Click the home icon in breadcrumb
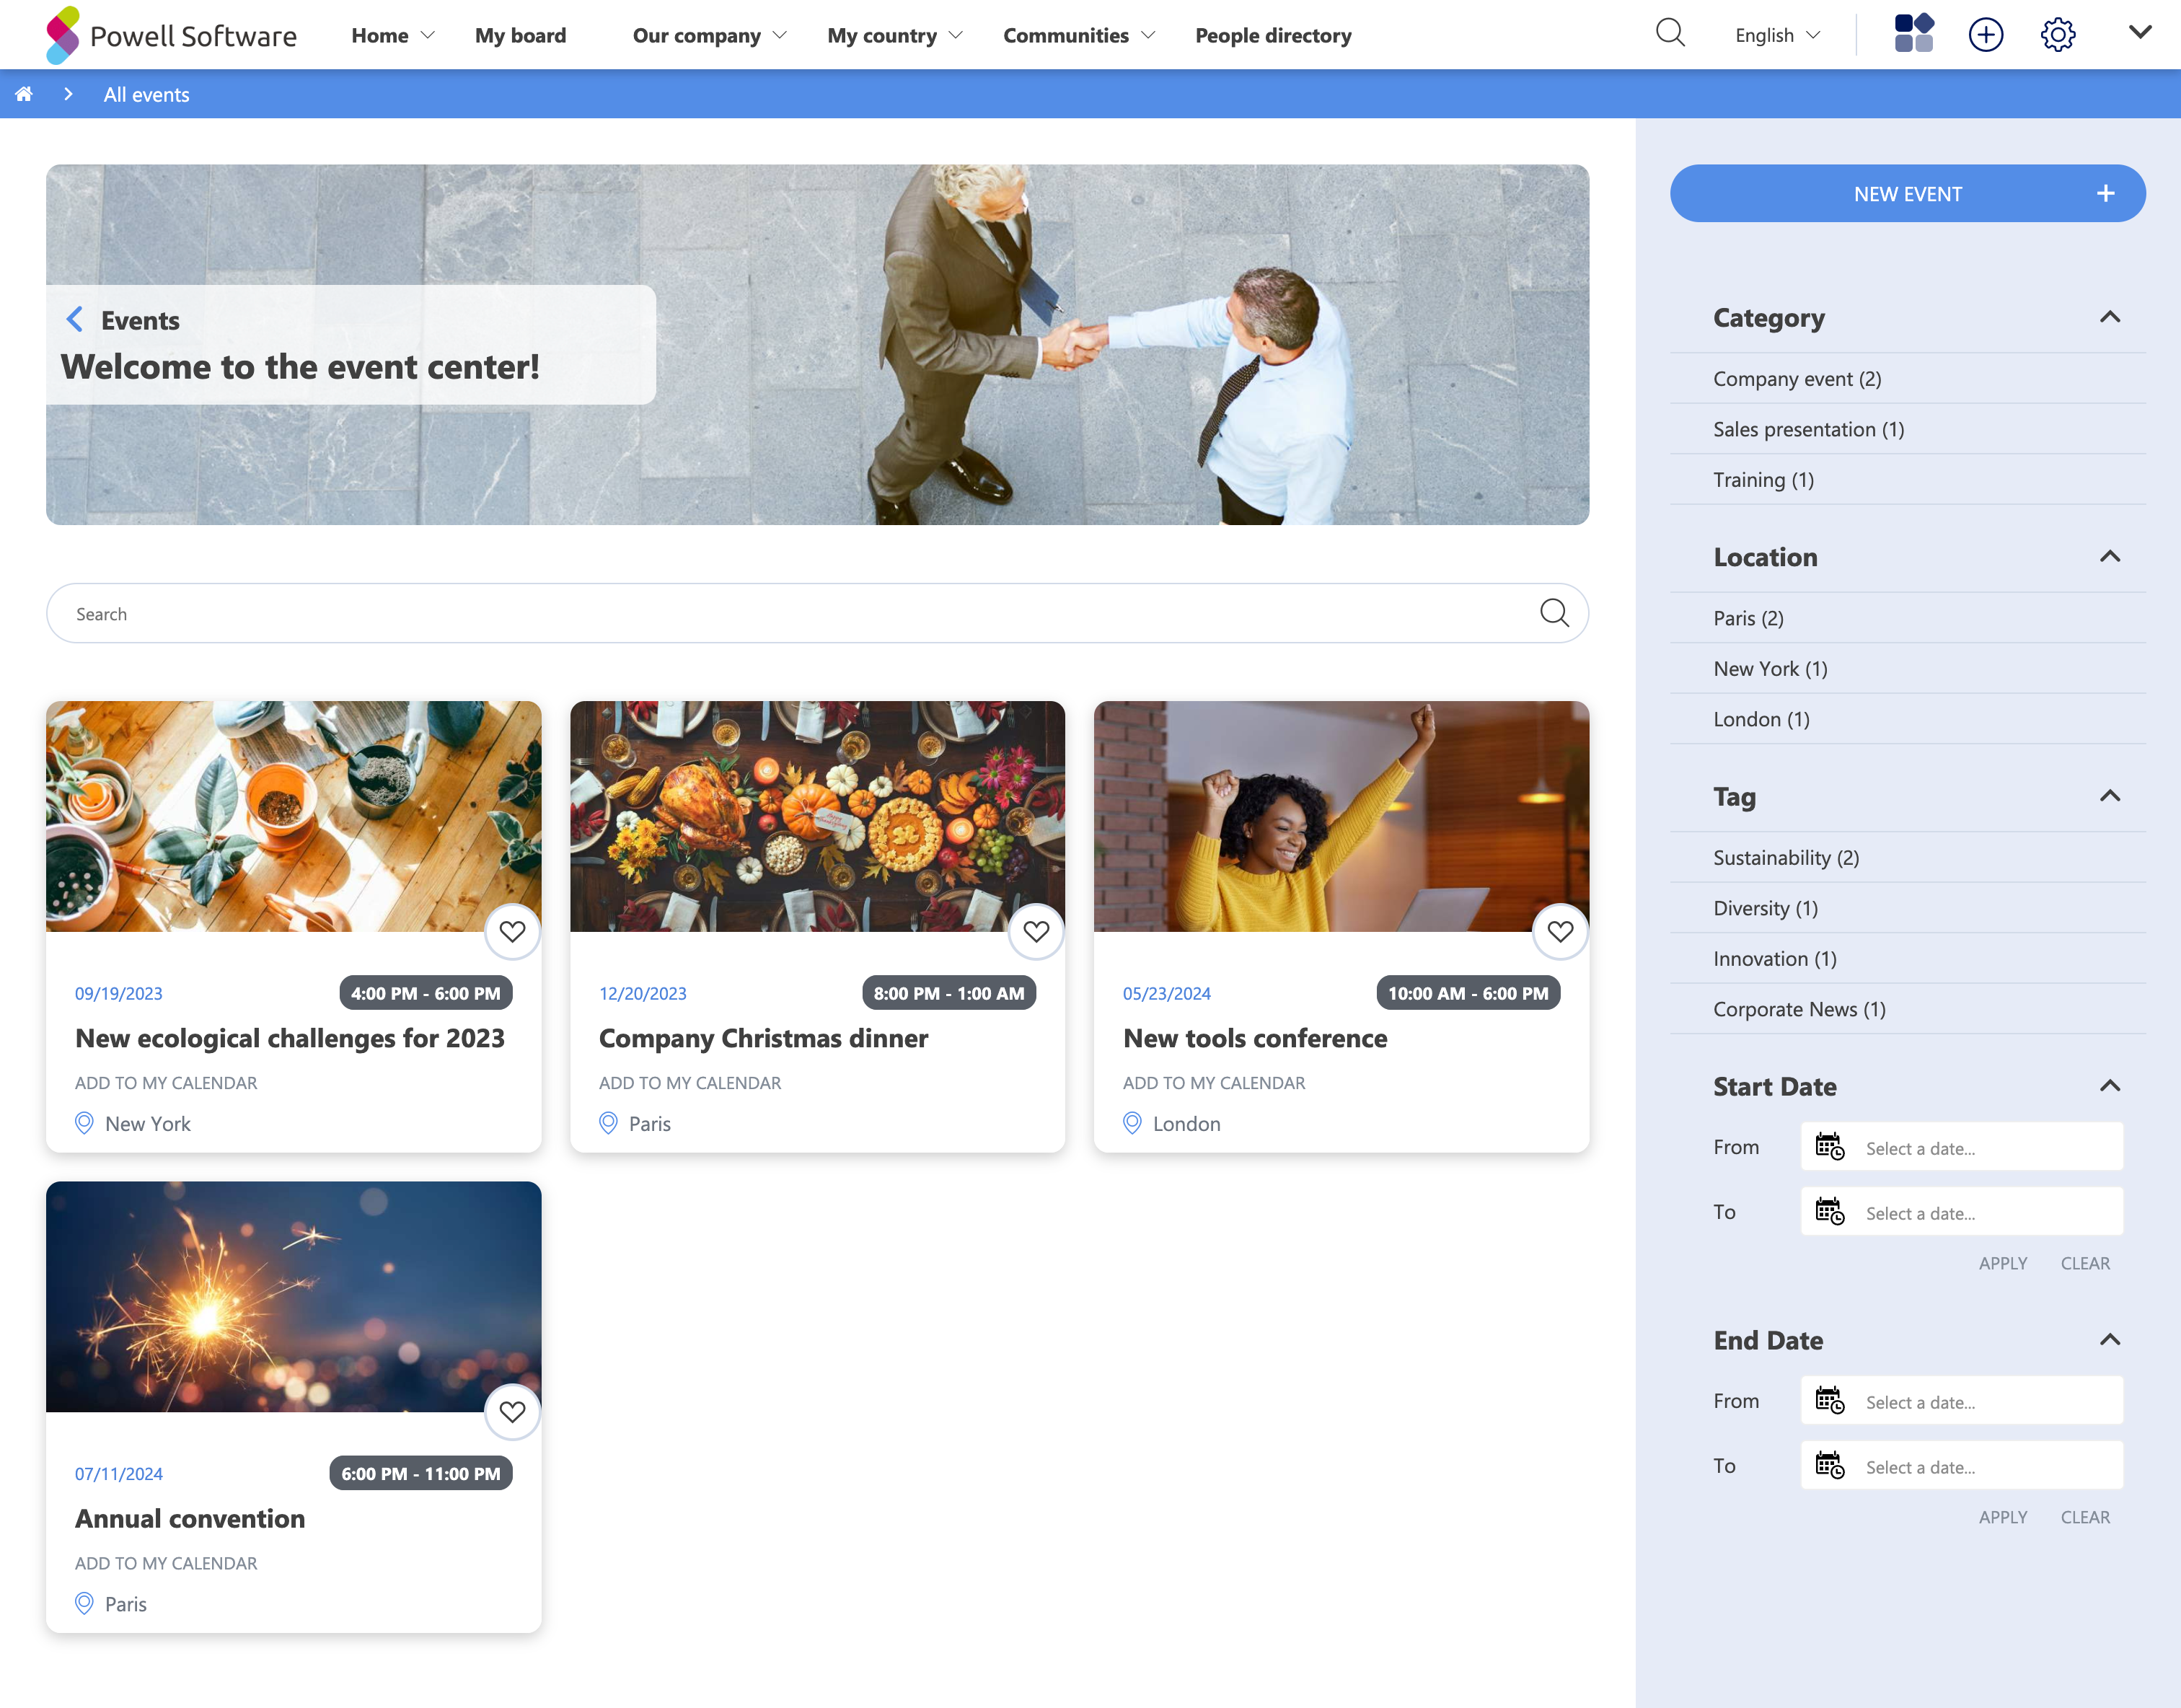This screenshot has width=2181, height=1708. coord(24,94)
